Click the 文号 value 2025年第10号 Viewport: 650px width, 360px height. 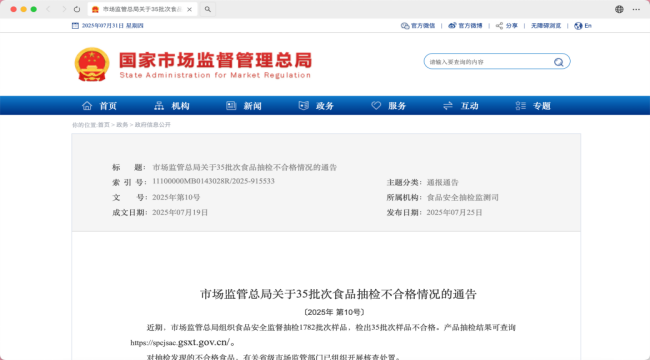point(176,197)
